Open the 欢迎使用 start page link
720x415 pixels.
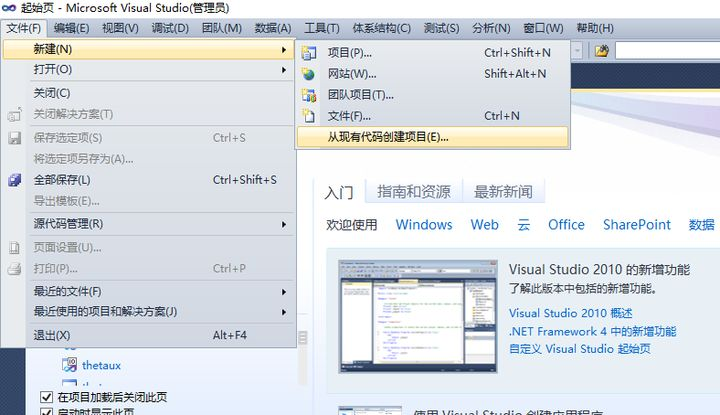point(352,225)
